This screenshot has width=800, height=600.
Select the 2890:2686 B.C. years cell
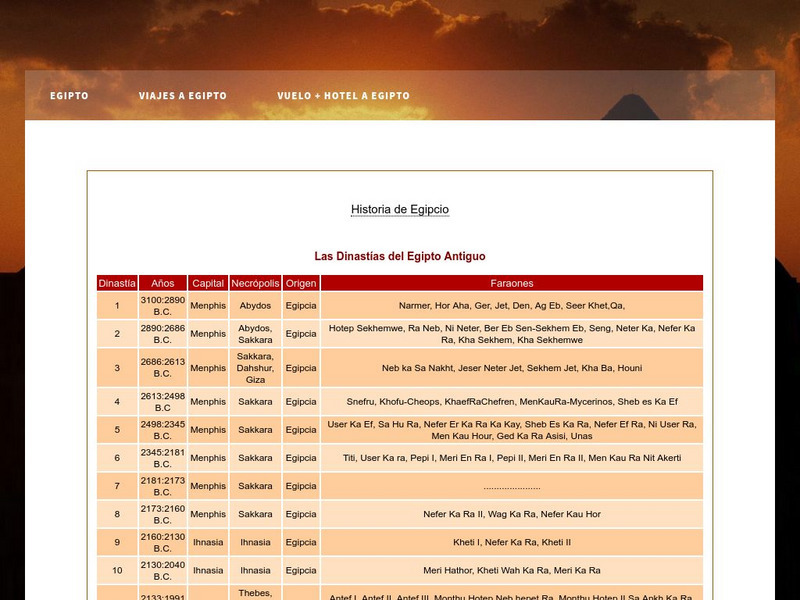(163, 334)
